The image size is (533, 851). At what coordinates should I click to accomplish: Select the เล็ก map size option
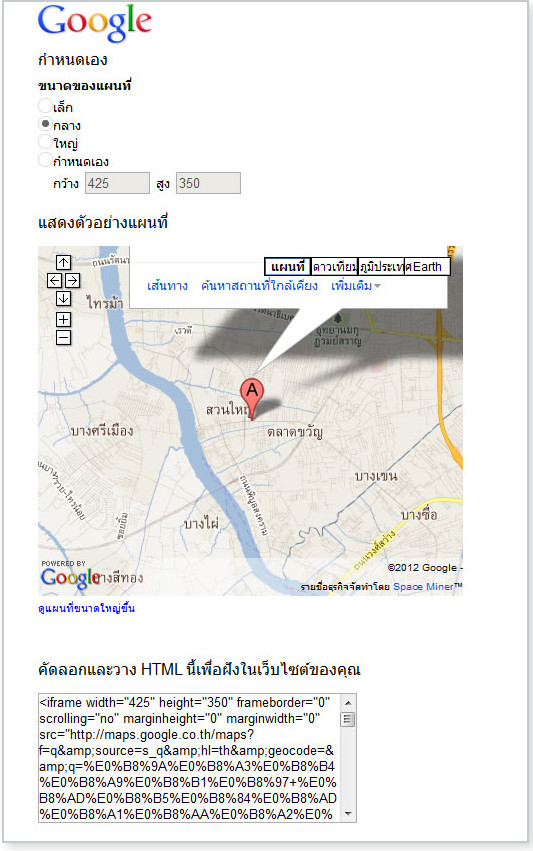point(46,105)
